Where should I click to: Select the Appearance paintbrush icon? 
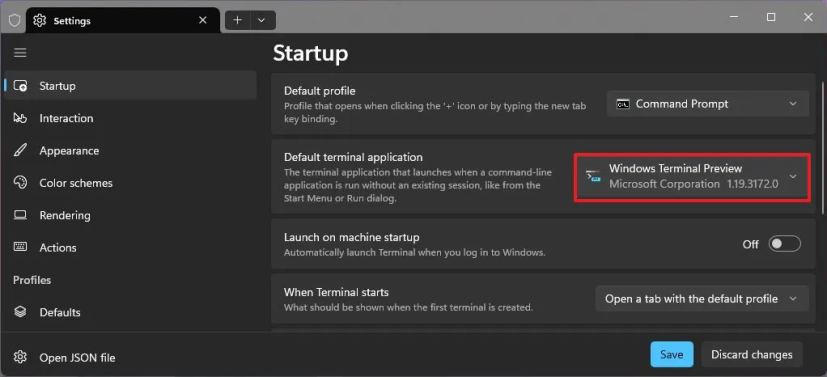pos(20,151)
